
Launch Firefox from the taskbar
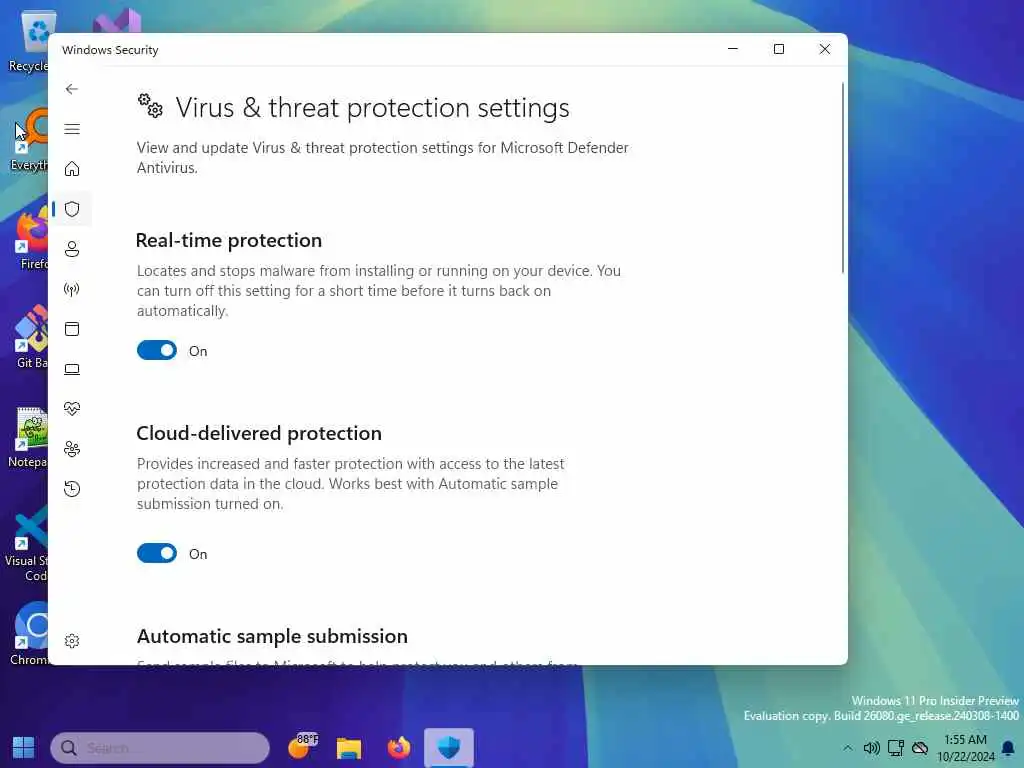point(398,748)
